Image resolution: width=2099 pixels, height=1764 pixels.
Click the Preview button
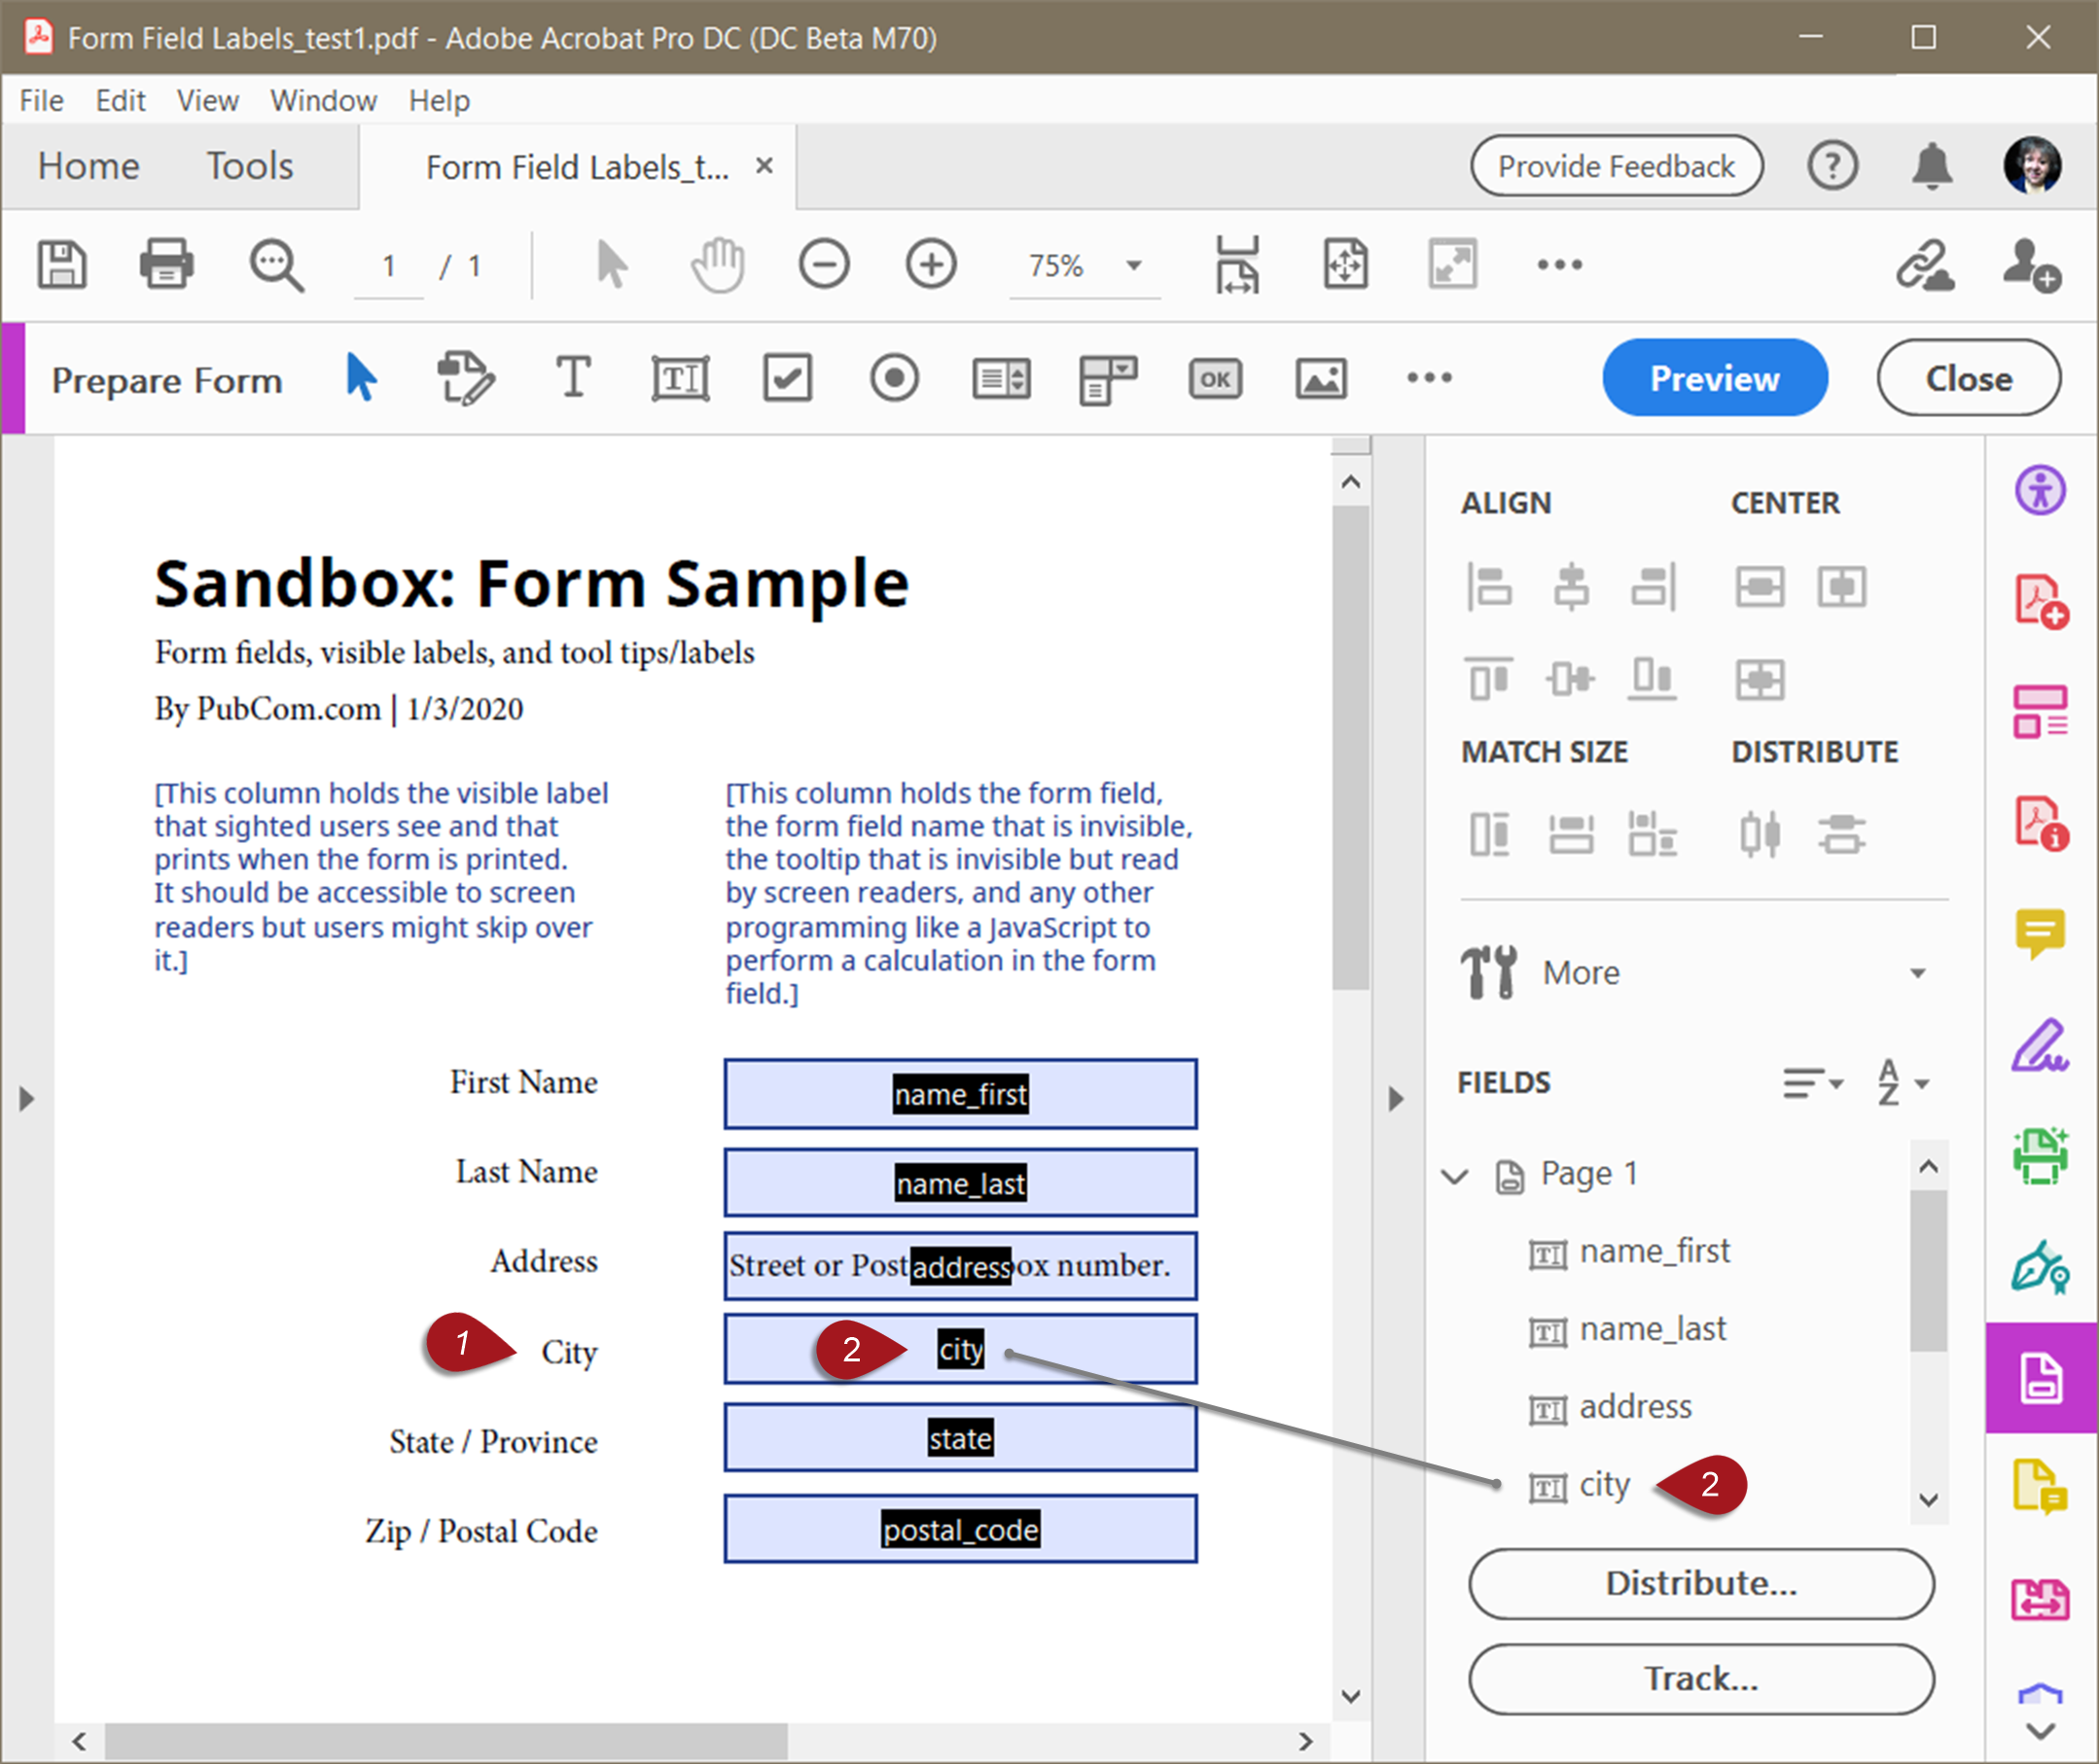click(x=1714, y=378)
